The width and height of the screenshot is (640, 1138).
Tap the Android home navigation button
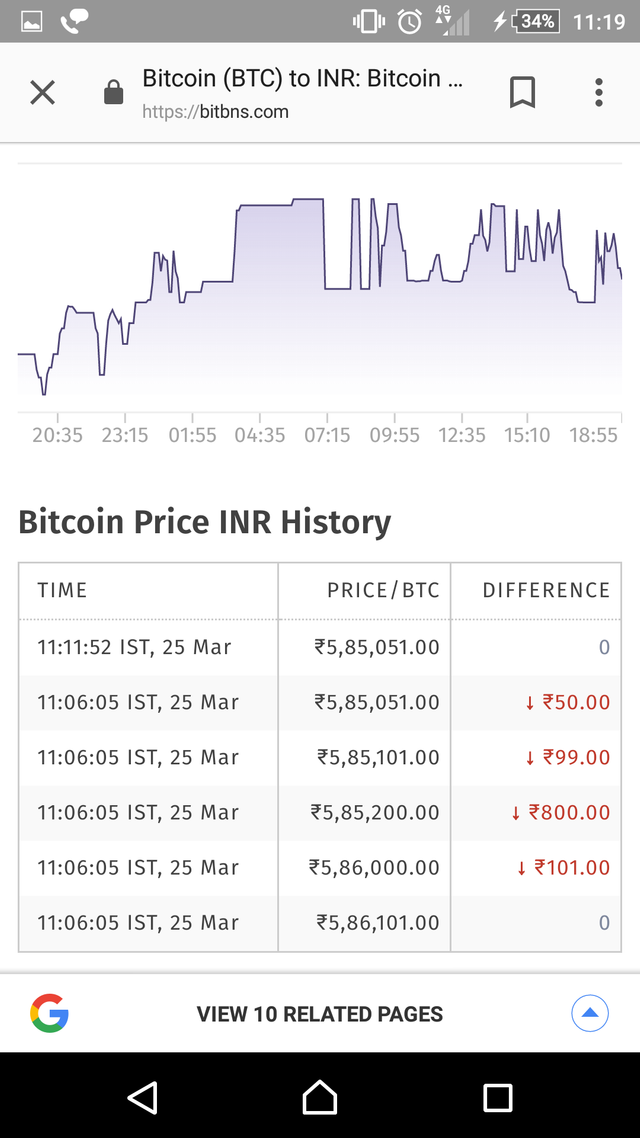(320, 1097)
